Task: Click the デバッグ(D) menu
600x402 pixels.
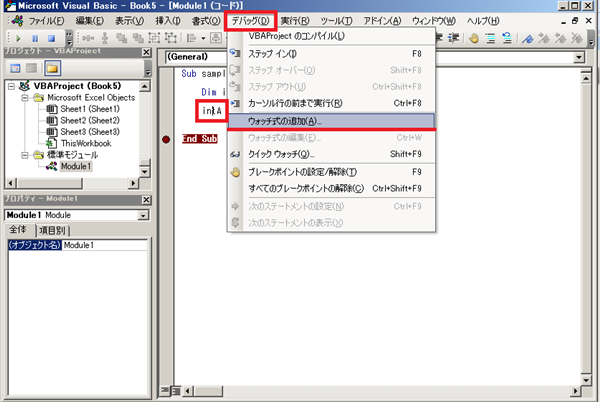Action: [251, 21]
